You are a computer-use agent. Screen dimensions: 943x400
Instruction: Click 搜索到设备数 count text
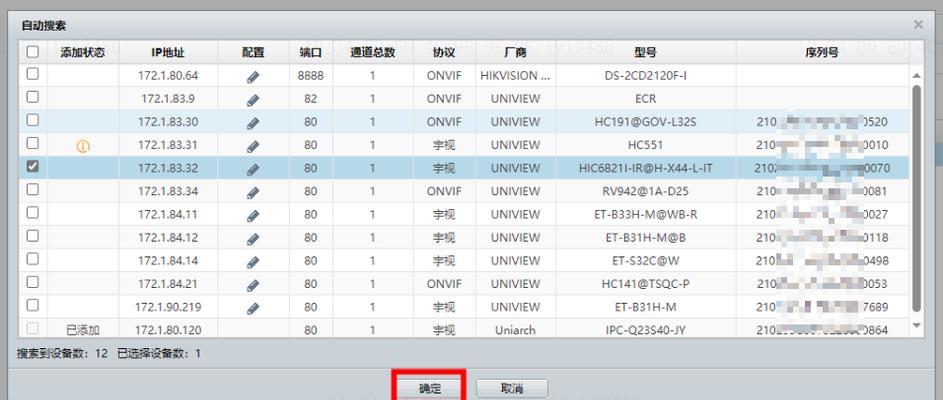click(63, 354)
